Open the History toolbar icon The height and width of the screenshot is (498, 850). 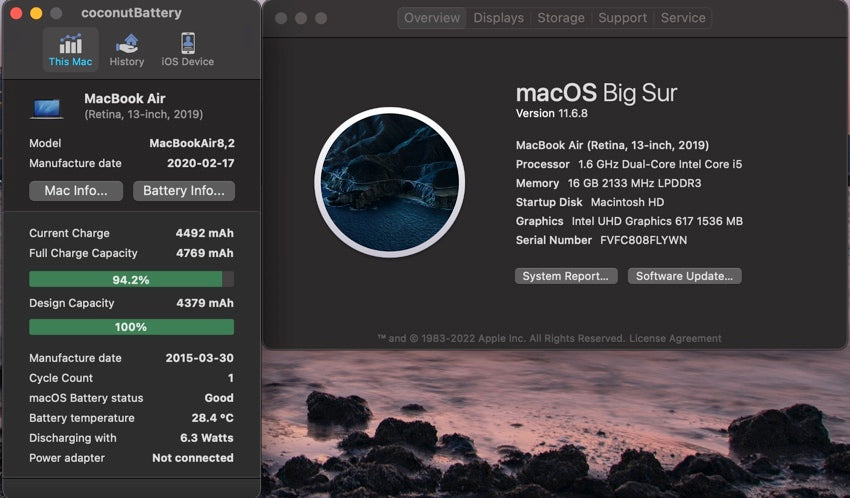coord(126,50)
